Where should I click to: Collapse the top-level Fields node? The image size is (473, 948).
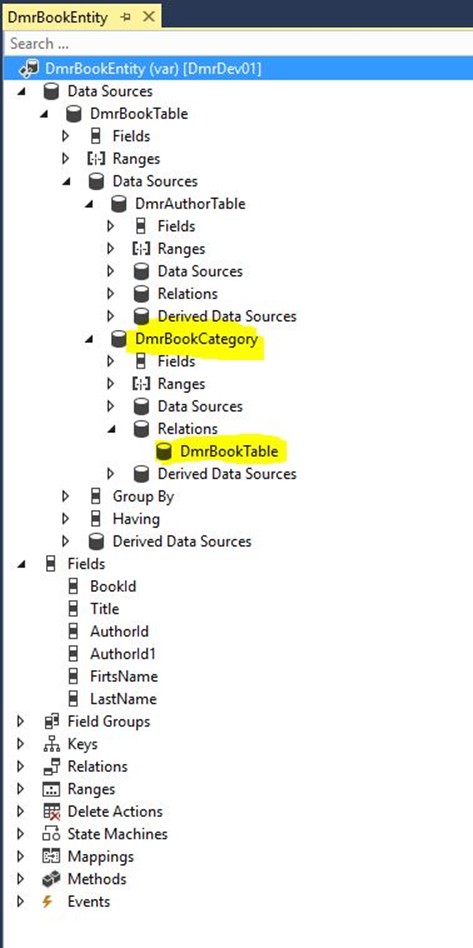[x=22, y=565]
